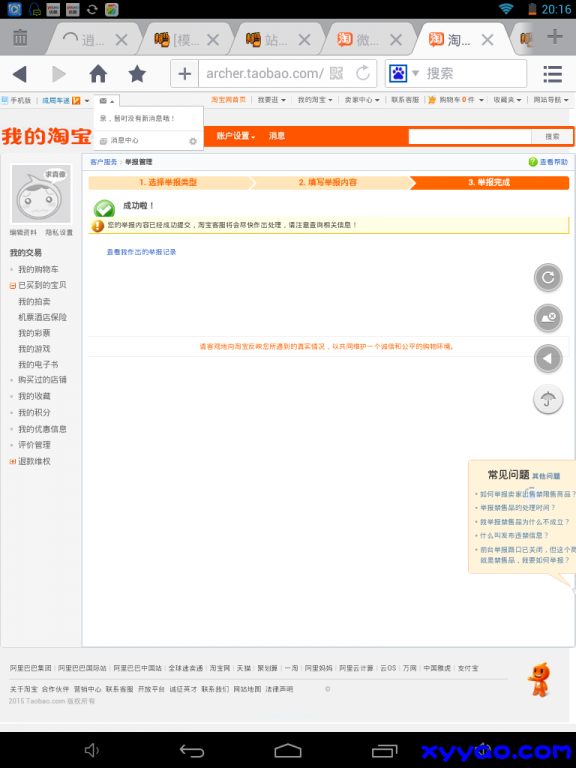This screenshot has height=768, width=576.
Task: Collapse the 已买到的宝贝 section
Action: 13,286
